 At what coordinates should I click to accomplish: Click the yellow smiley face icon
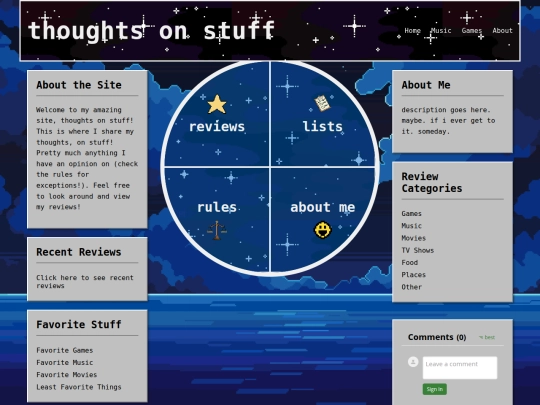[323, 230]
